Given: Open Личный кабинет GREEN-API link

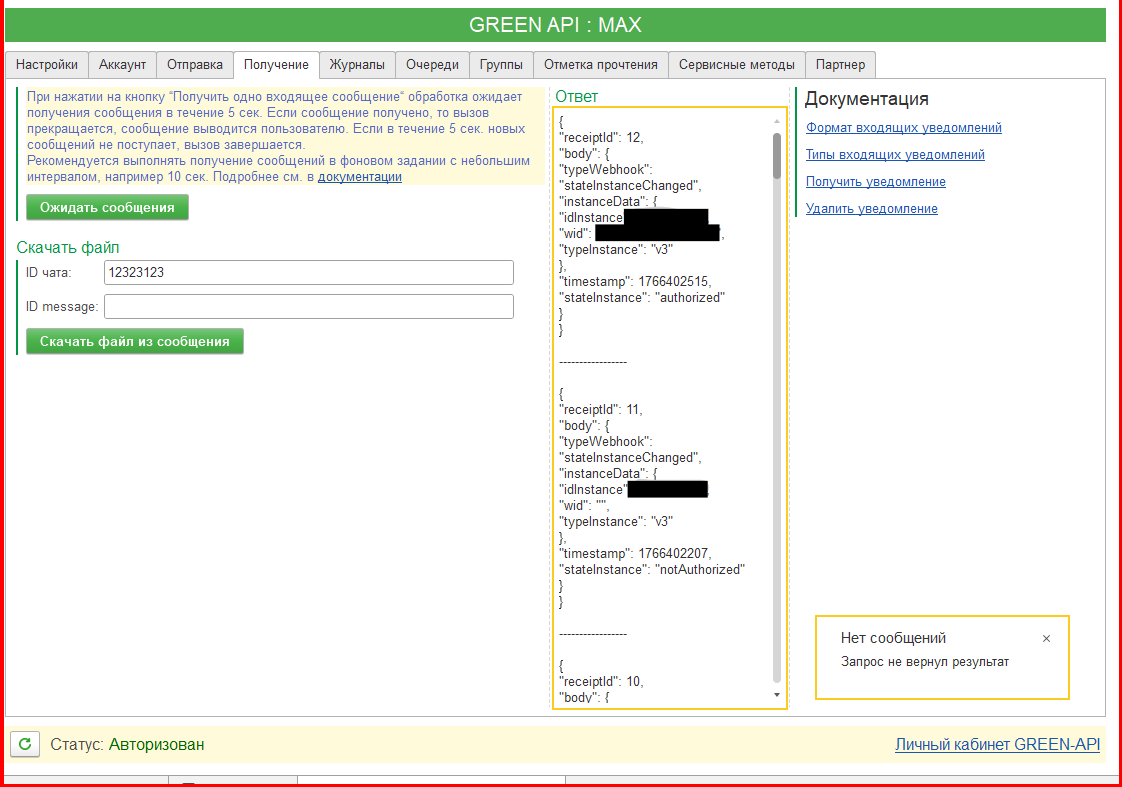Looking at the screenshot, I should click(x=997, y=744).
